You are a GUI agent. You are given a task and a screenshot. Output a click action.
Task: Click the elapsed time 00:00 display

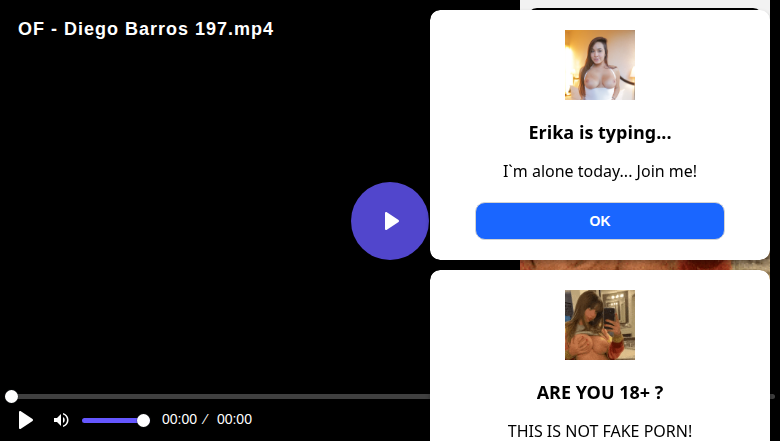click(x=179, y=419)
